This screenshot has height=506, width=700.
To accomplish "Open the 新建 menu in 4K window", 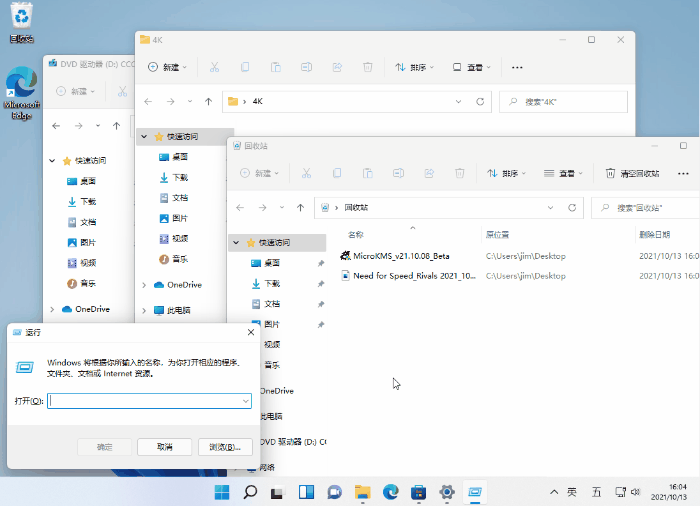I will [167, 67].
